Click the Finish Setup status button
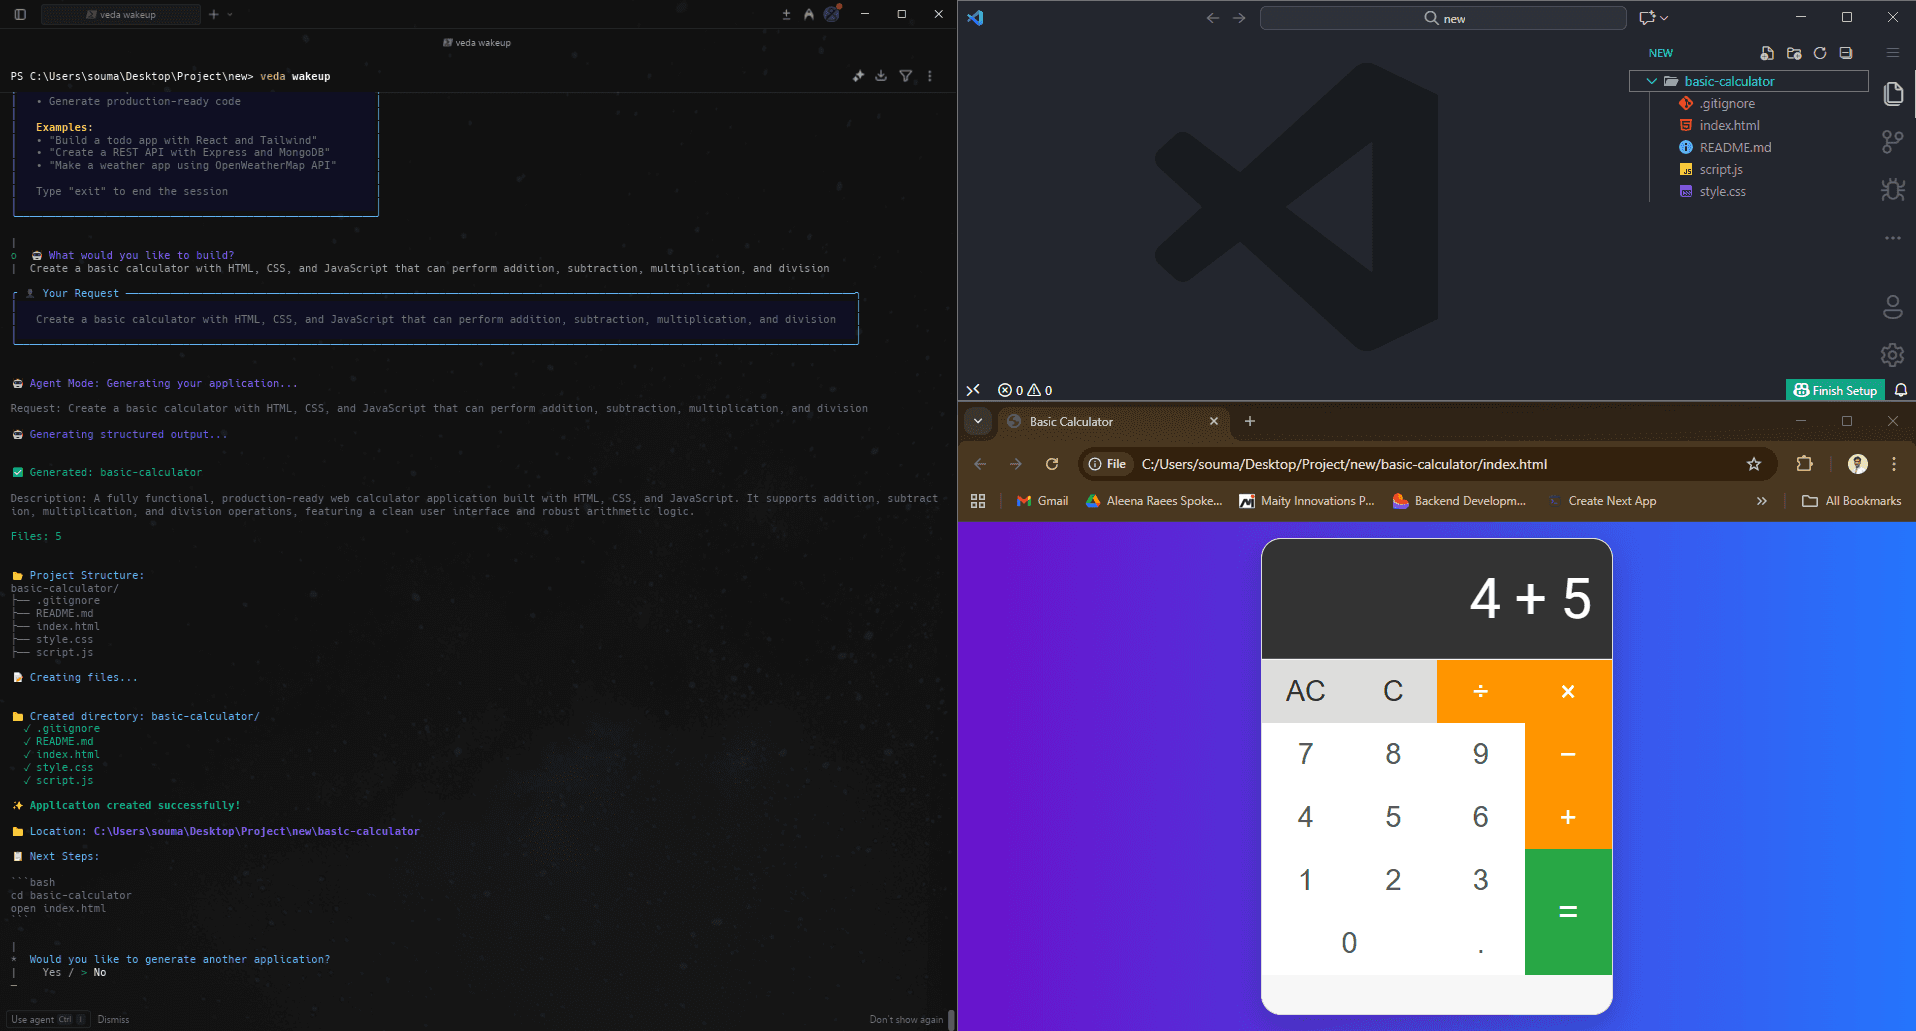Screen dimensions: 1916x1031 pos(1835,390)
